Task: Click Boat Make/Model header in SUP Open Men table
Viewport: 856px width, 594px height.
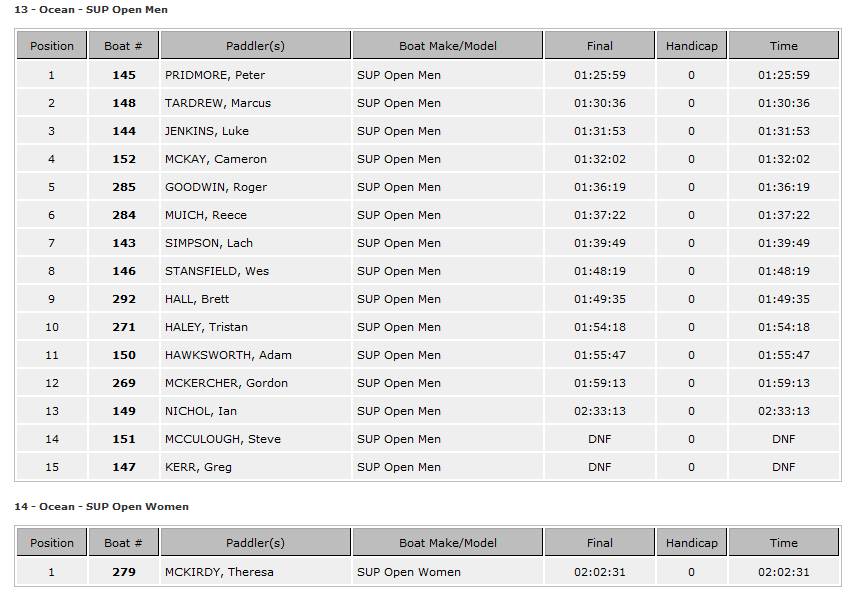Action: point(447,46)
